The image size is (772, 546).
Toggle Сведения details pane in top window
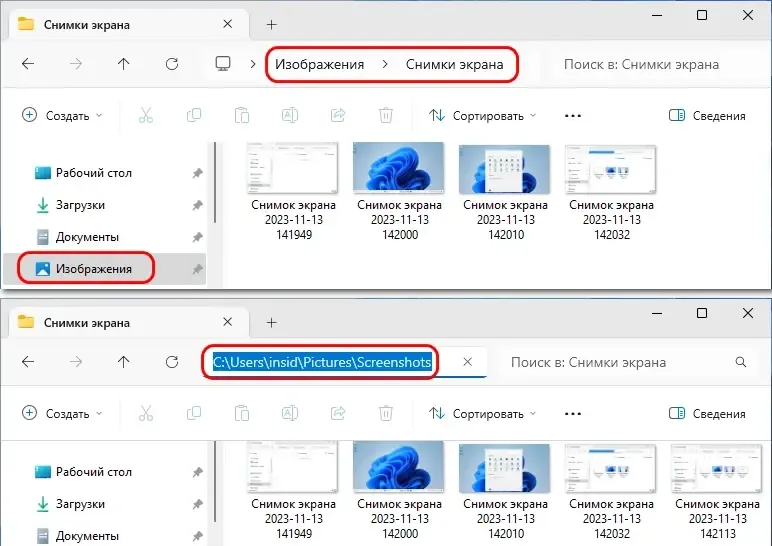(x=707, y=116)
